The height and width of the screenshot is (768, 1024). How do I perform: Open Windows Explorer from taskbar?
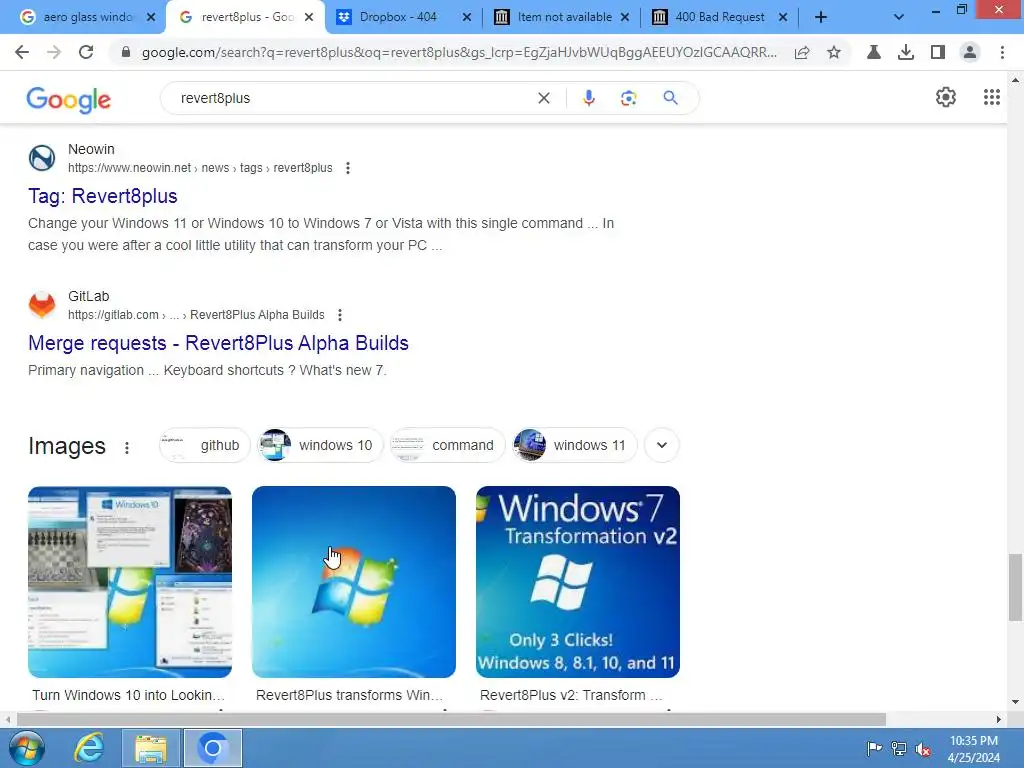151,748
